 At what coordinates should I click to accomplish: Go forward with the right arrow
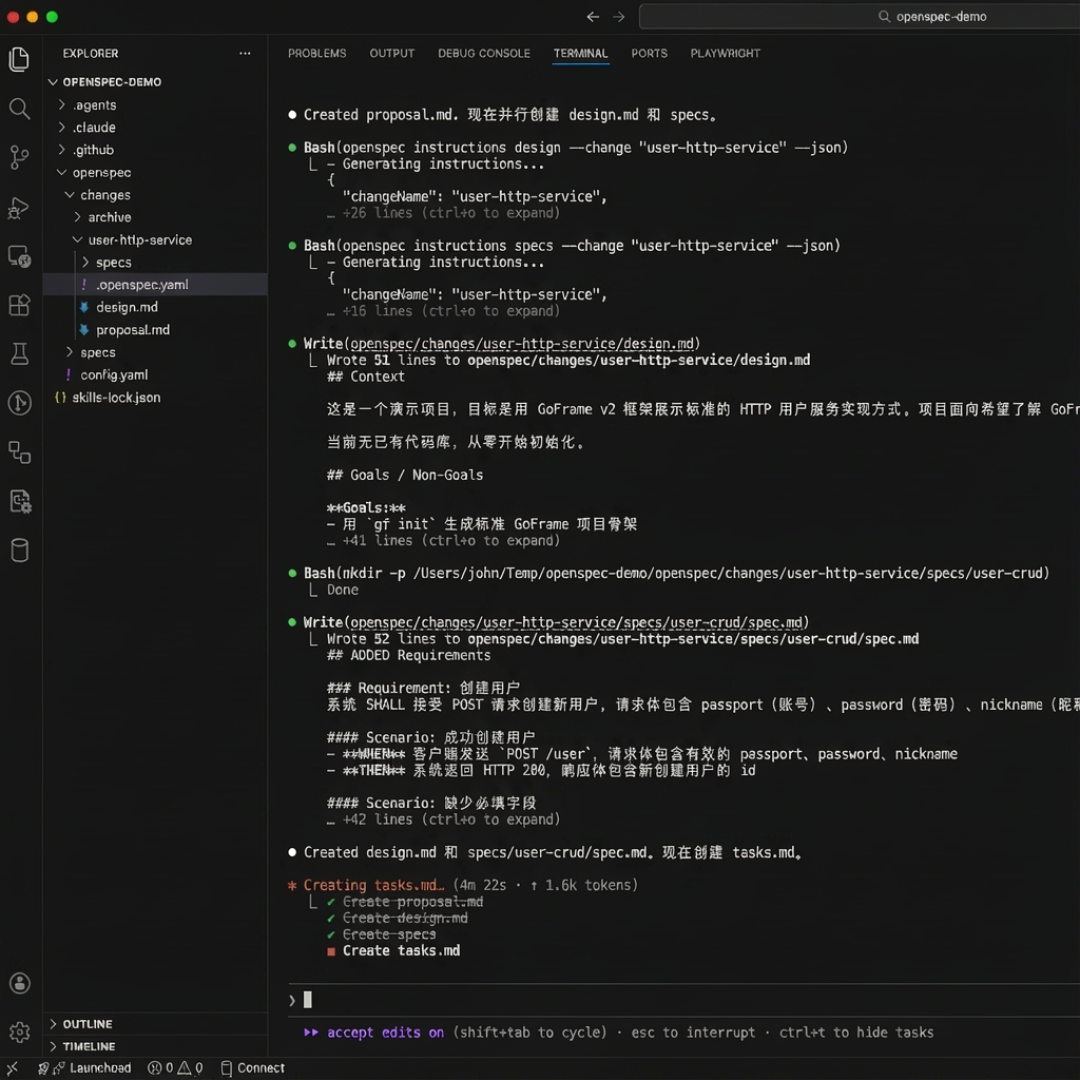click(619, 17)
